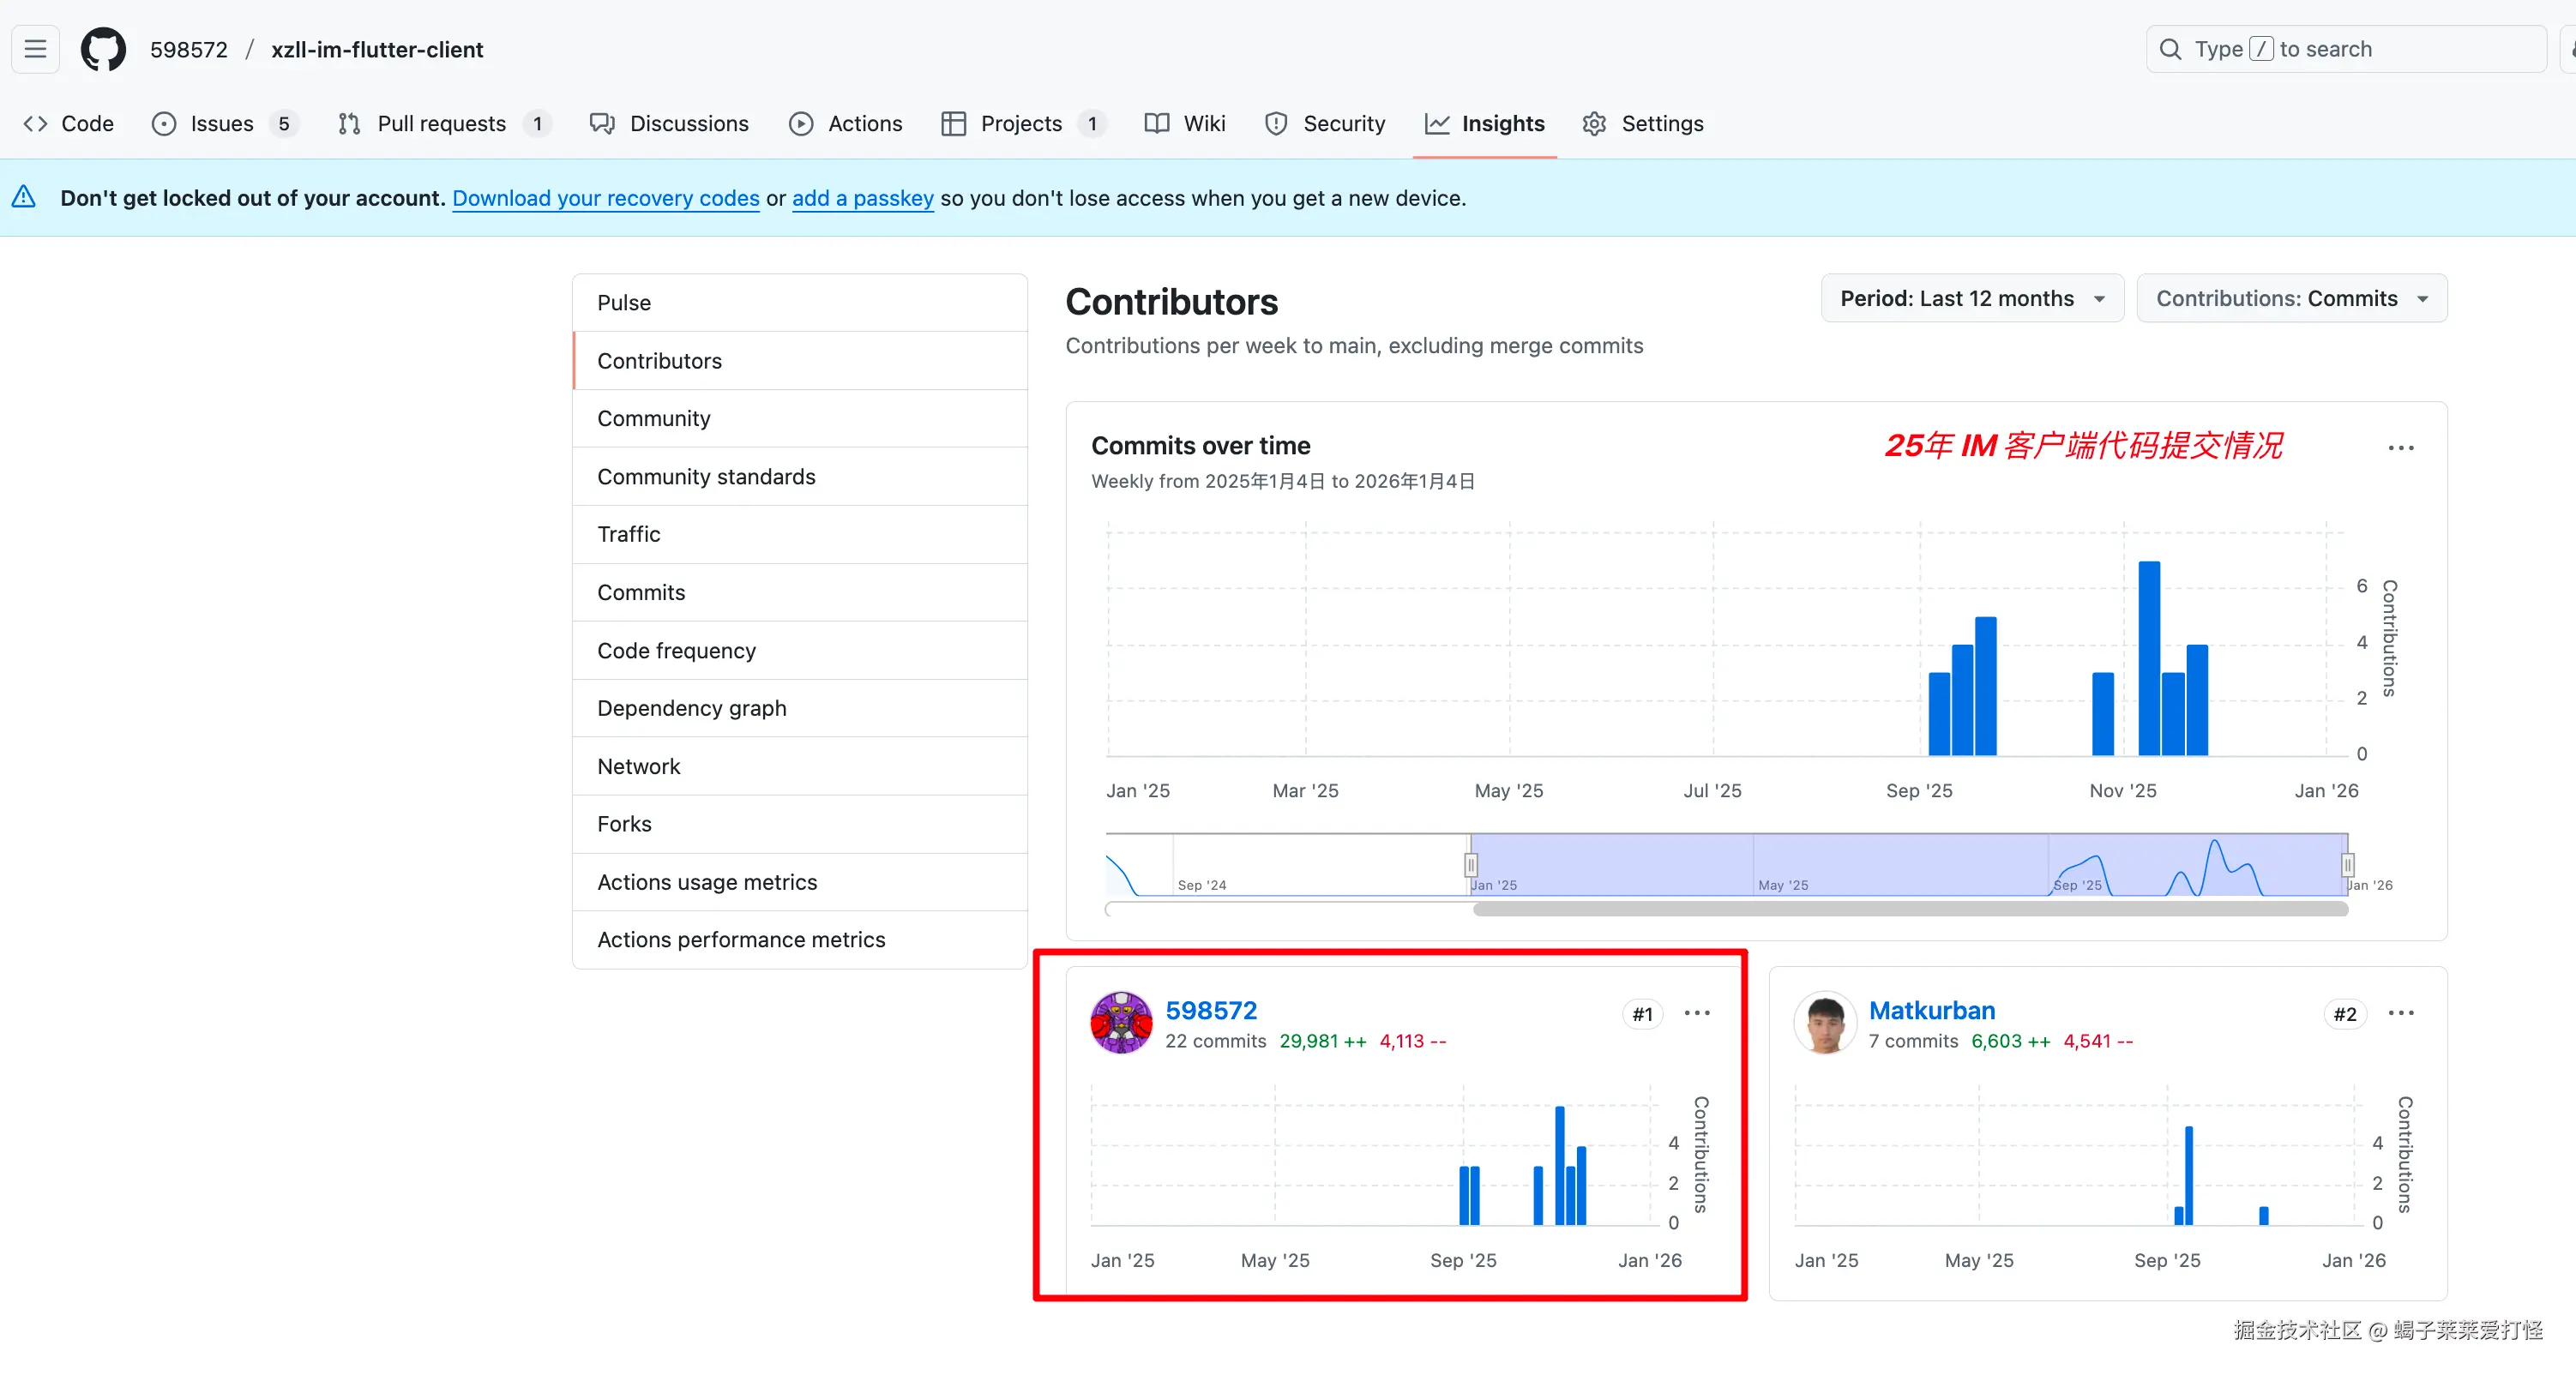Open Matkurban contributor profile link

[1931, 1010]
